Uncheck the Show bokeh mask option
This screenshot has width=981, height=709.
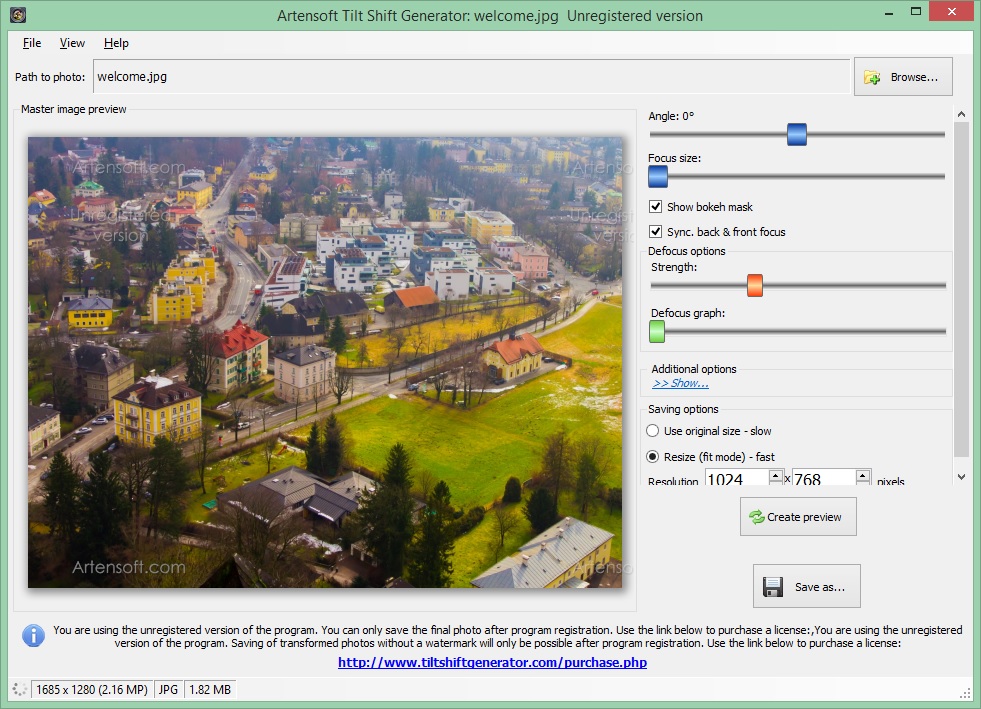(656, 206)
